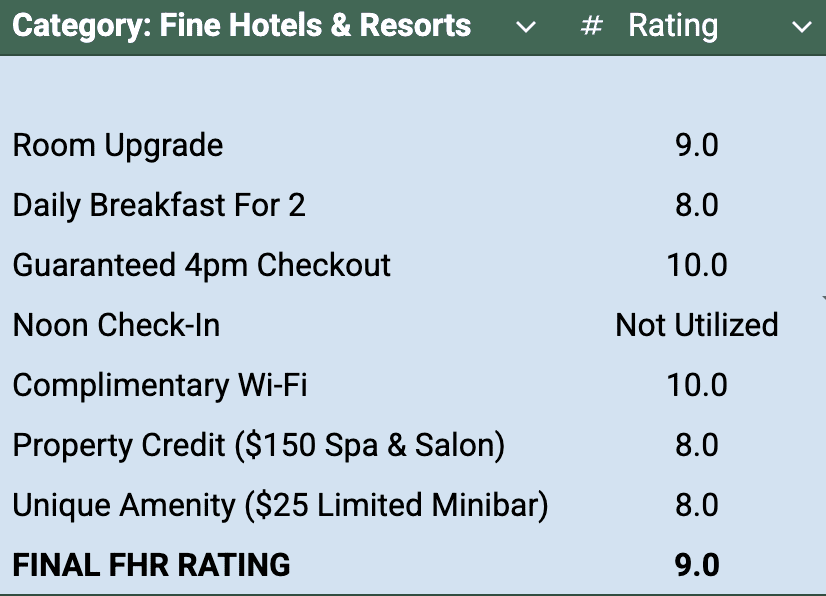Select the Unique Amenity ($25 Limited Minibar) cell
The width and height of the screenshot is (826, 596).
[280, 505]
